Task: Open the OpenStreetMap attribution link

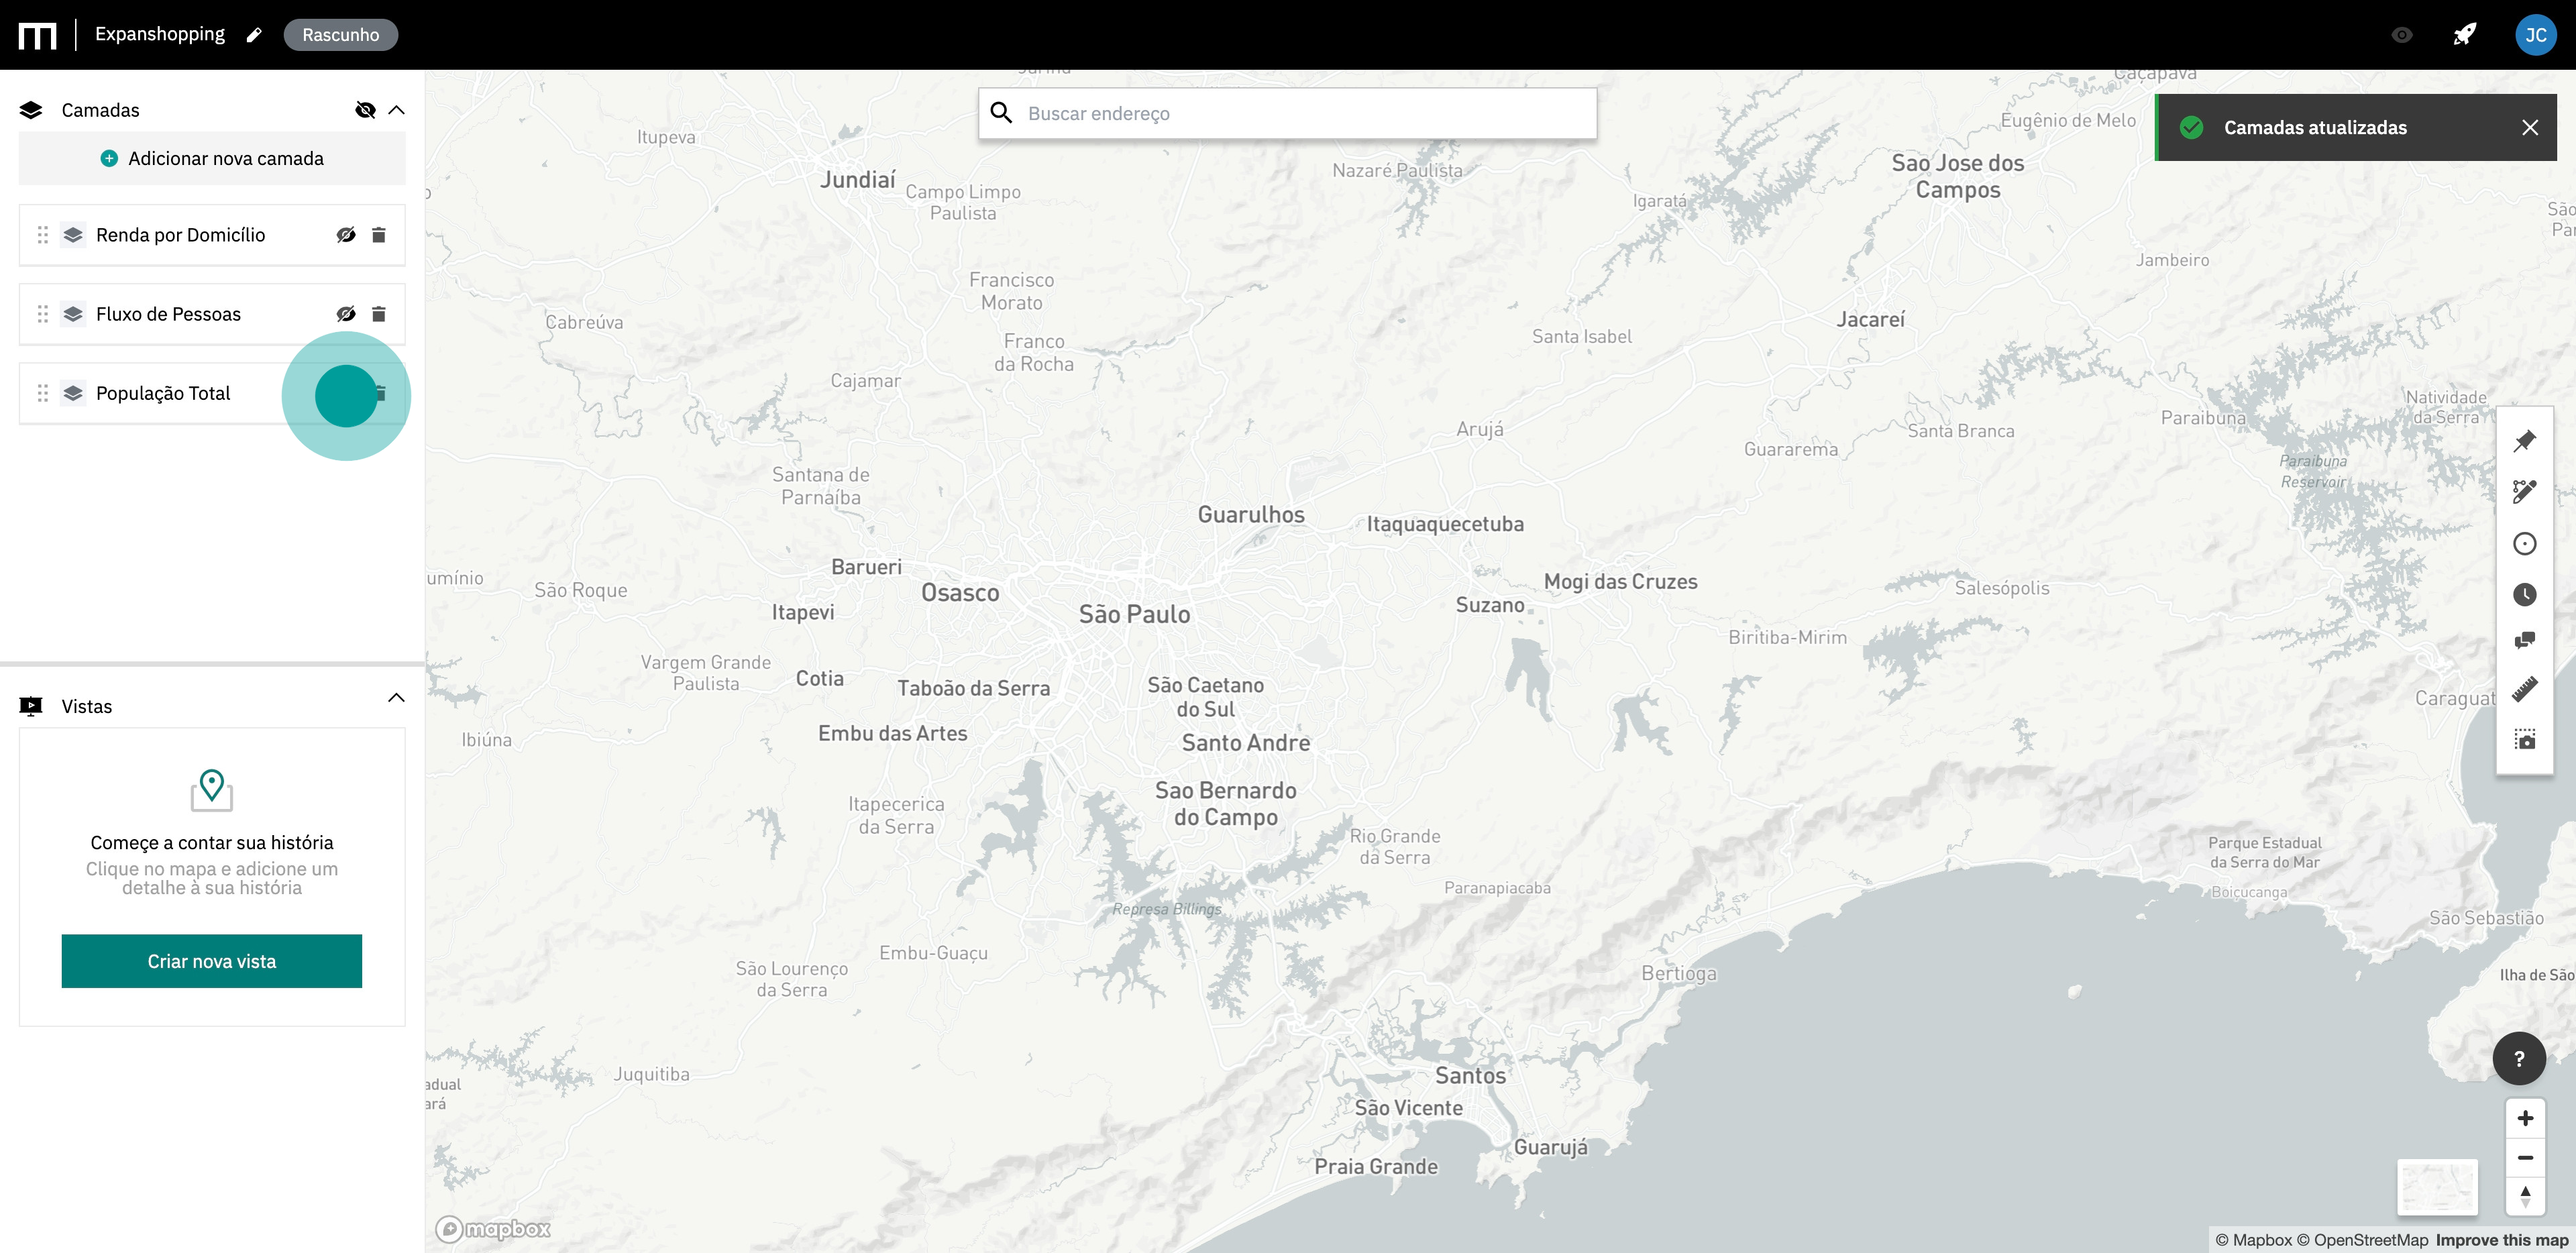Action: 2362,1240
